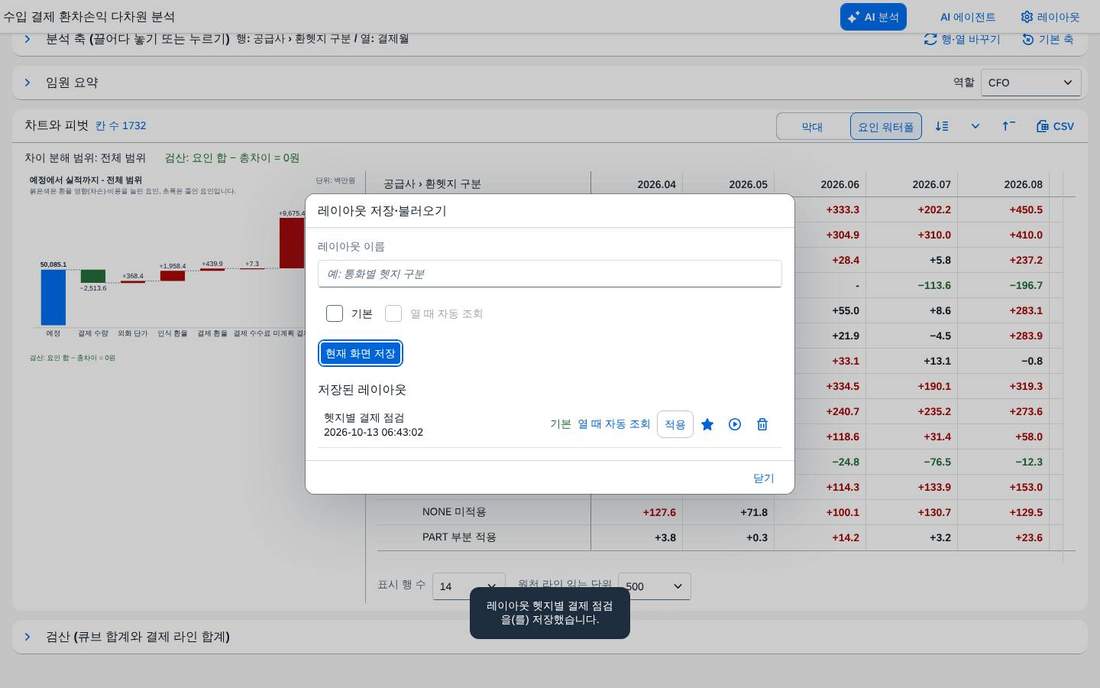Expand the 임원 요약 section
Screen dimensions: 1100x688
click(x=27, y=83)
